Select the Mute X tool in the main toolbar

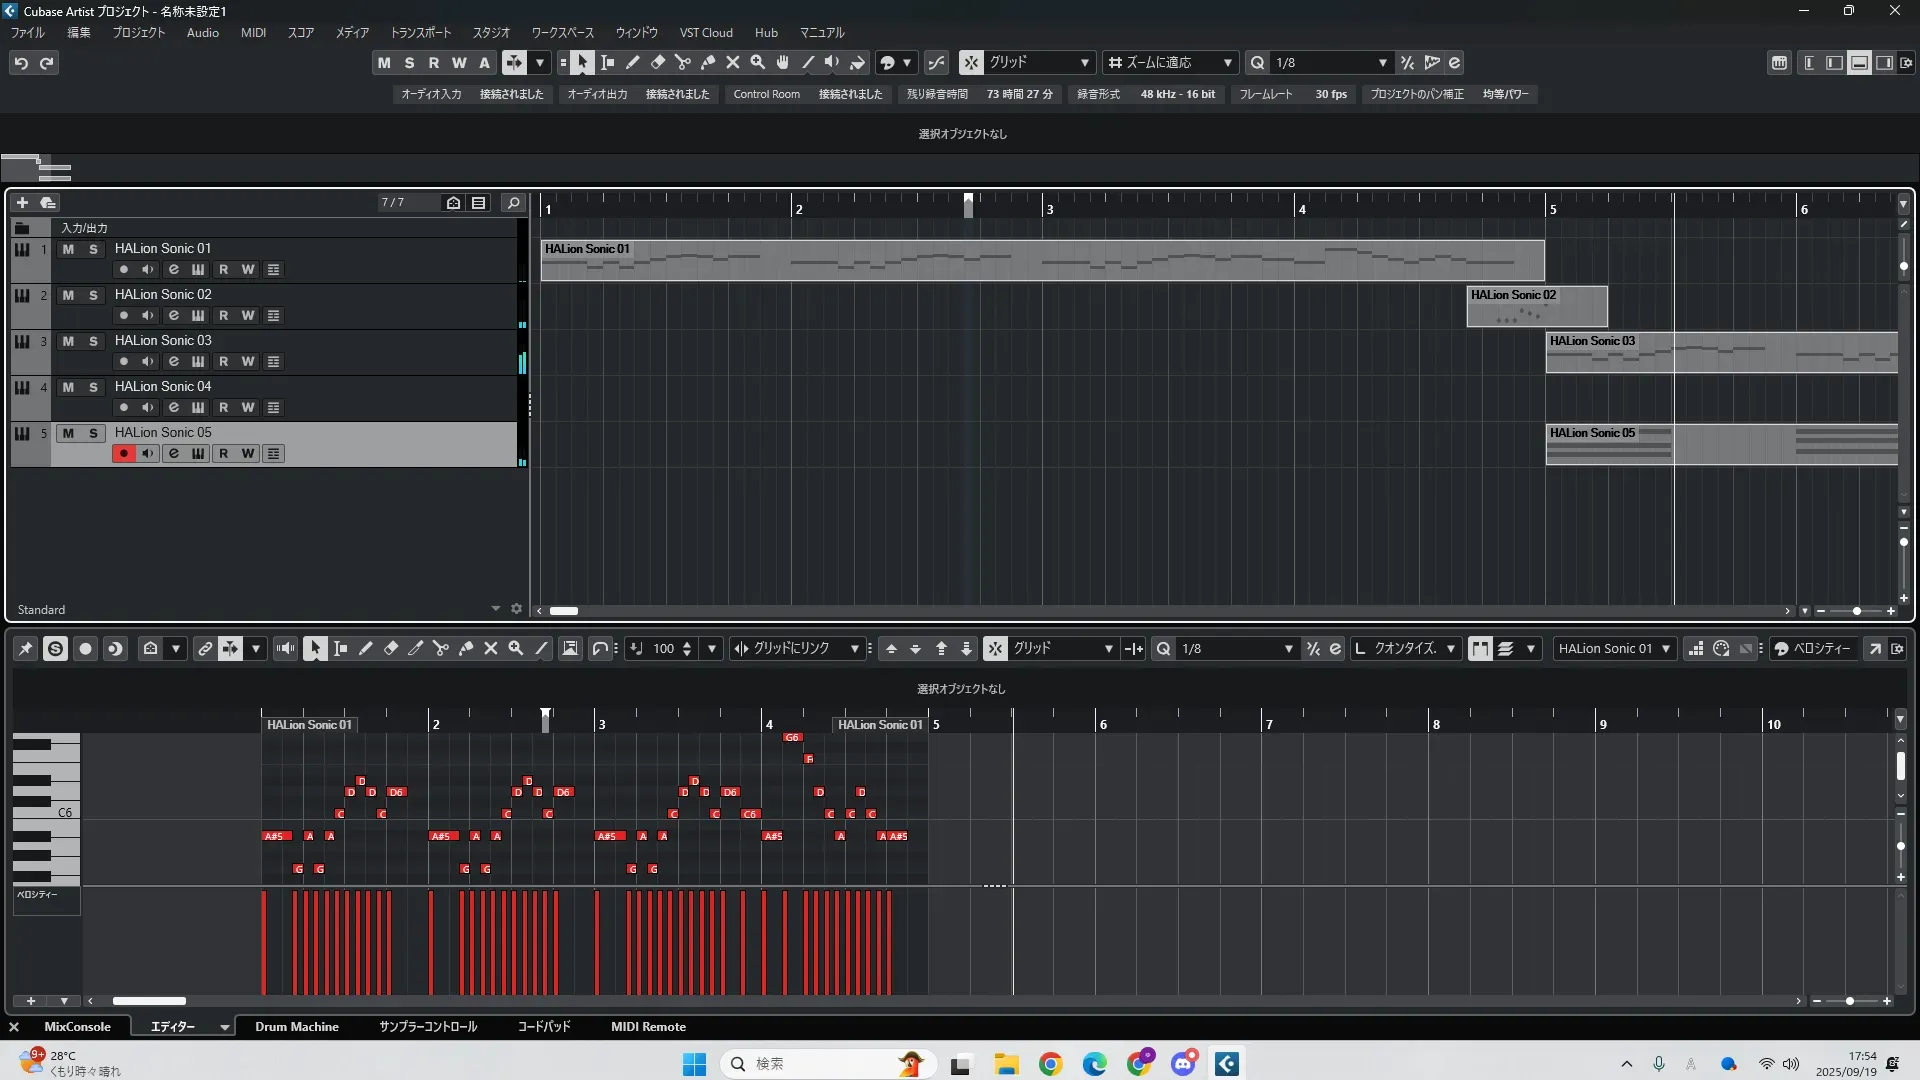(732, 63)
